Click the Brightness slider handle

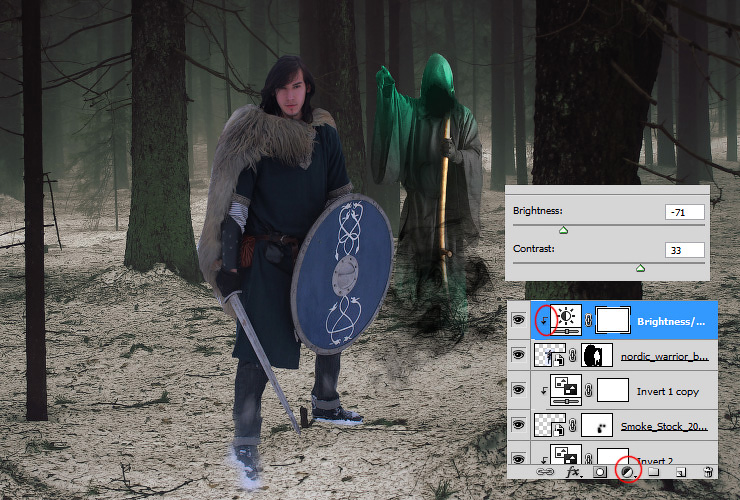coord(563,230)
